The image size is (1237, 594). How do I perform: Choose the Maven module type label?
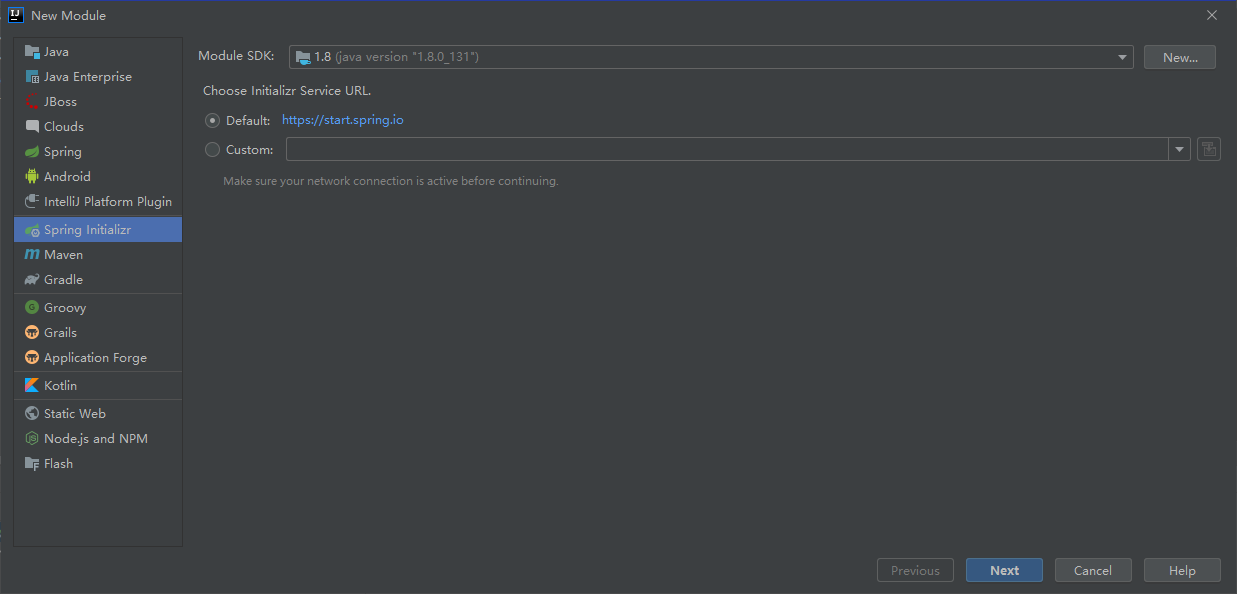[x=64, y=255]
